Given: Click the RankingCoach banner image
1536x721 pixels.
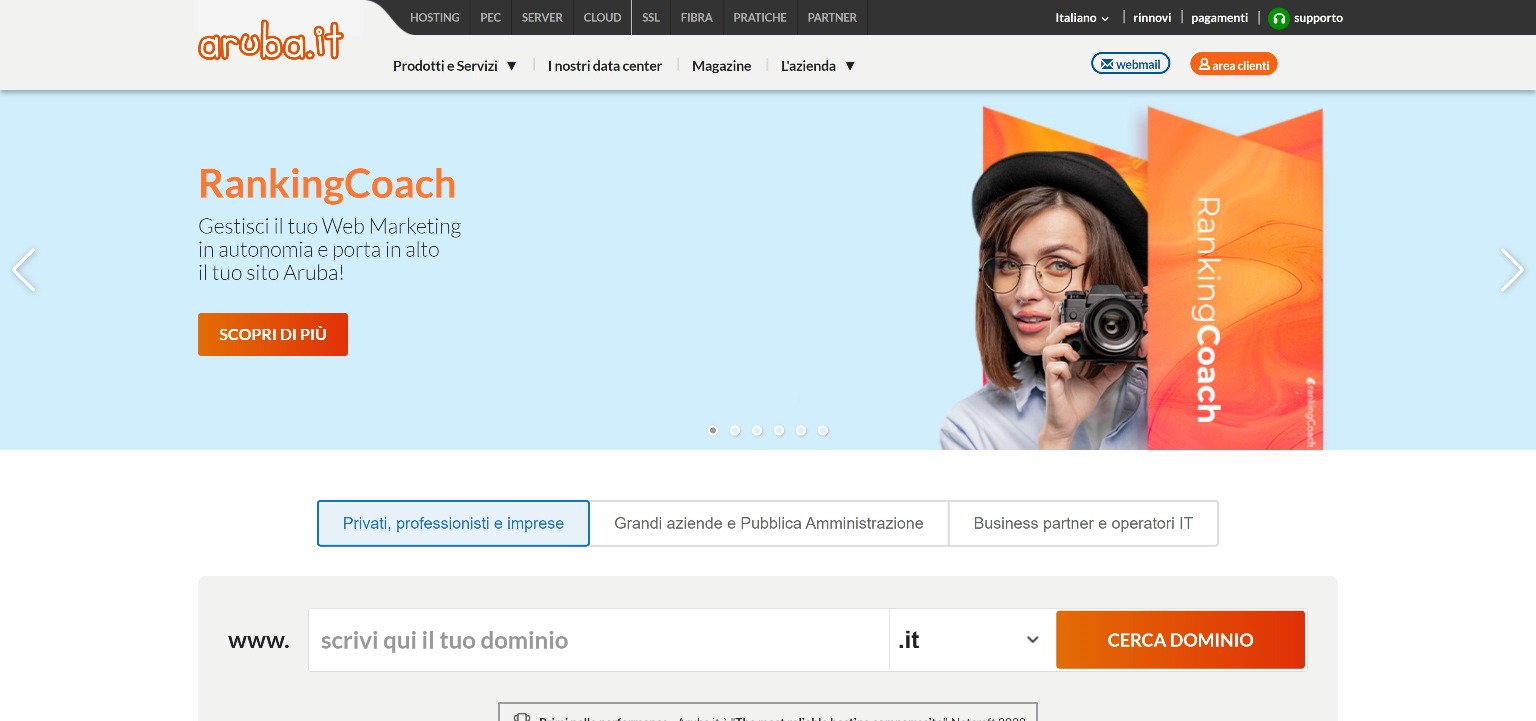Looking at the screenshot, I should (x=1131, y=277).
